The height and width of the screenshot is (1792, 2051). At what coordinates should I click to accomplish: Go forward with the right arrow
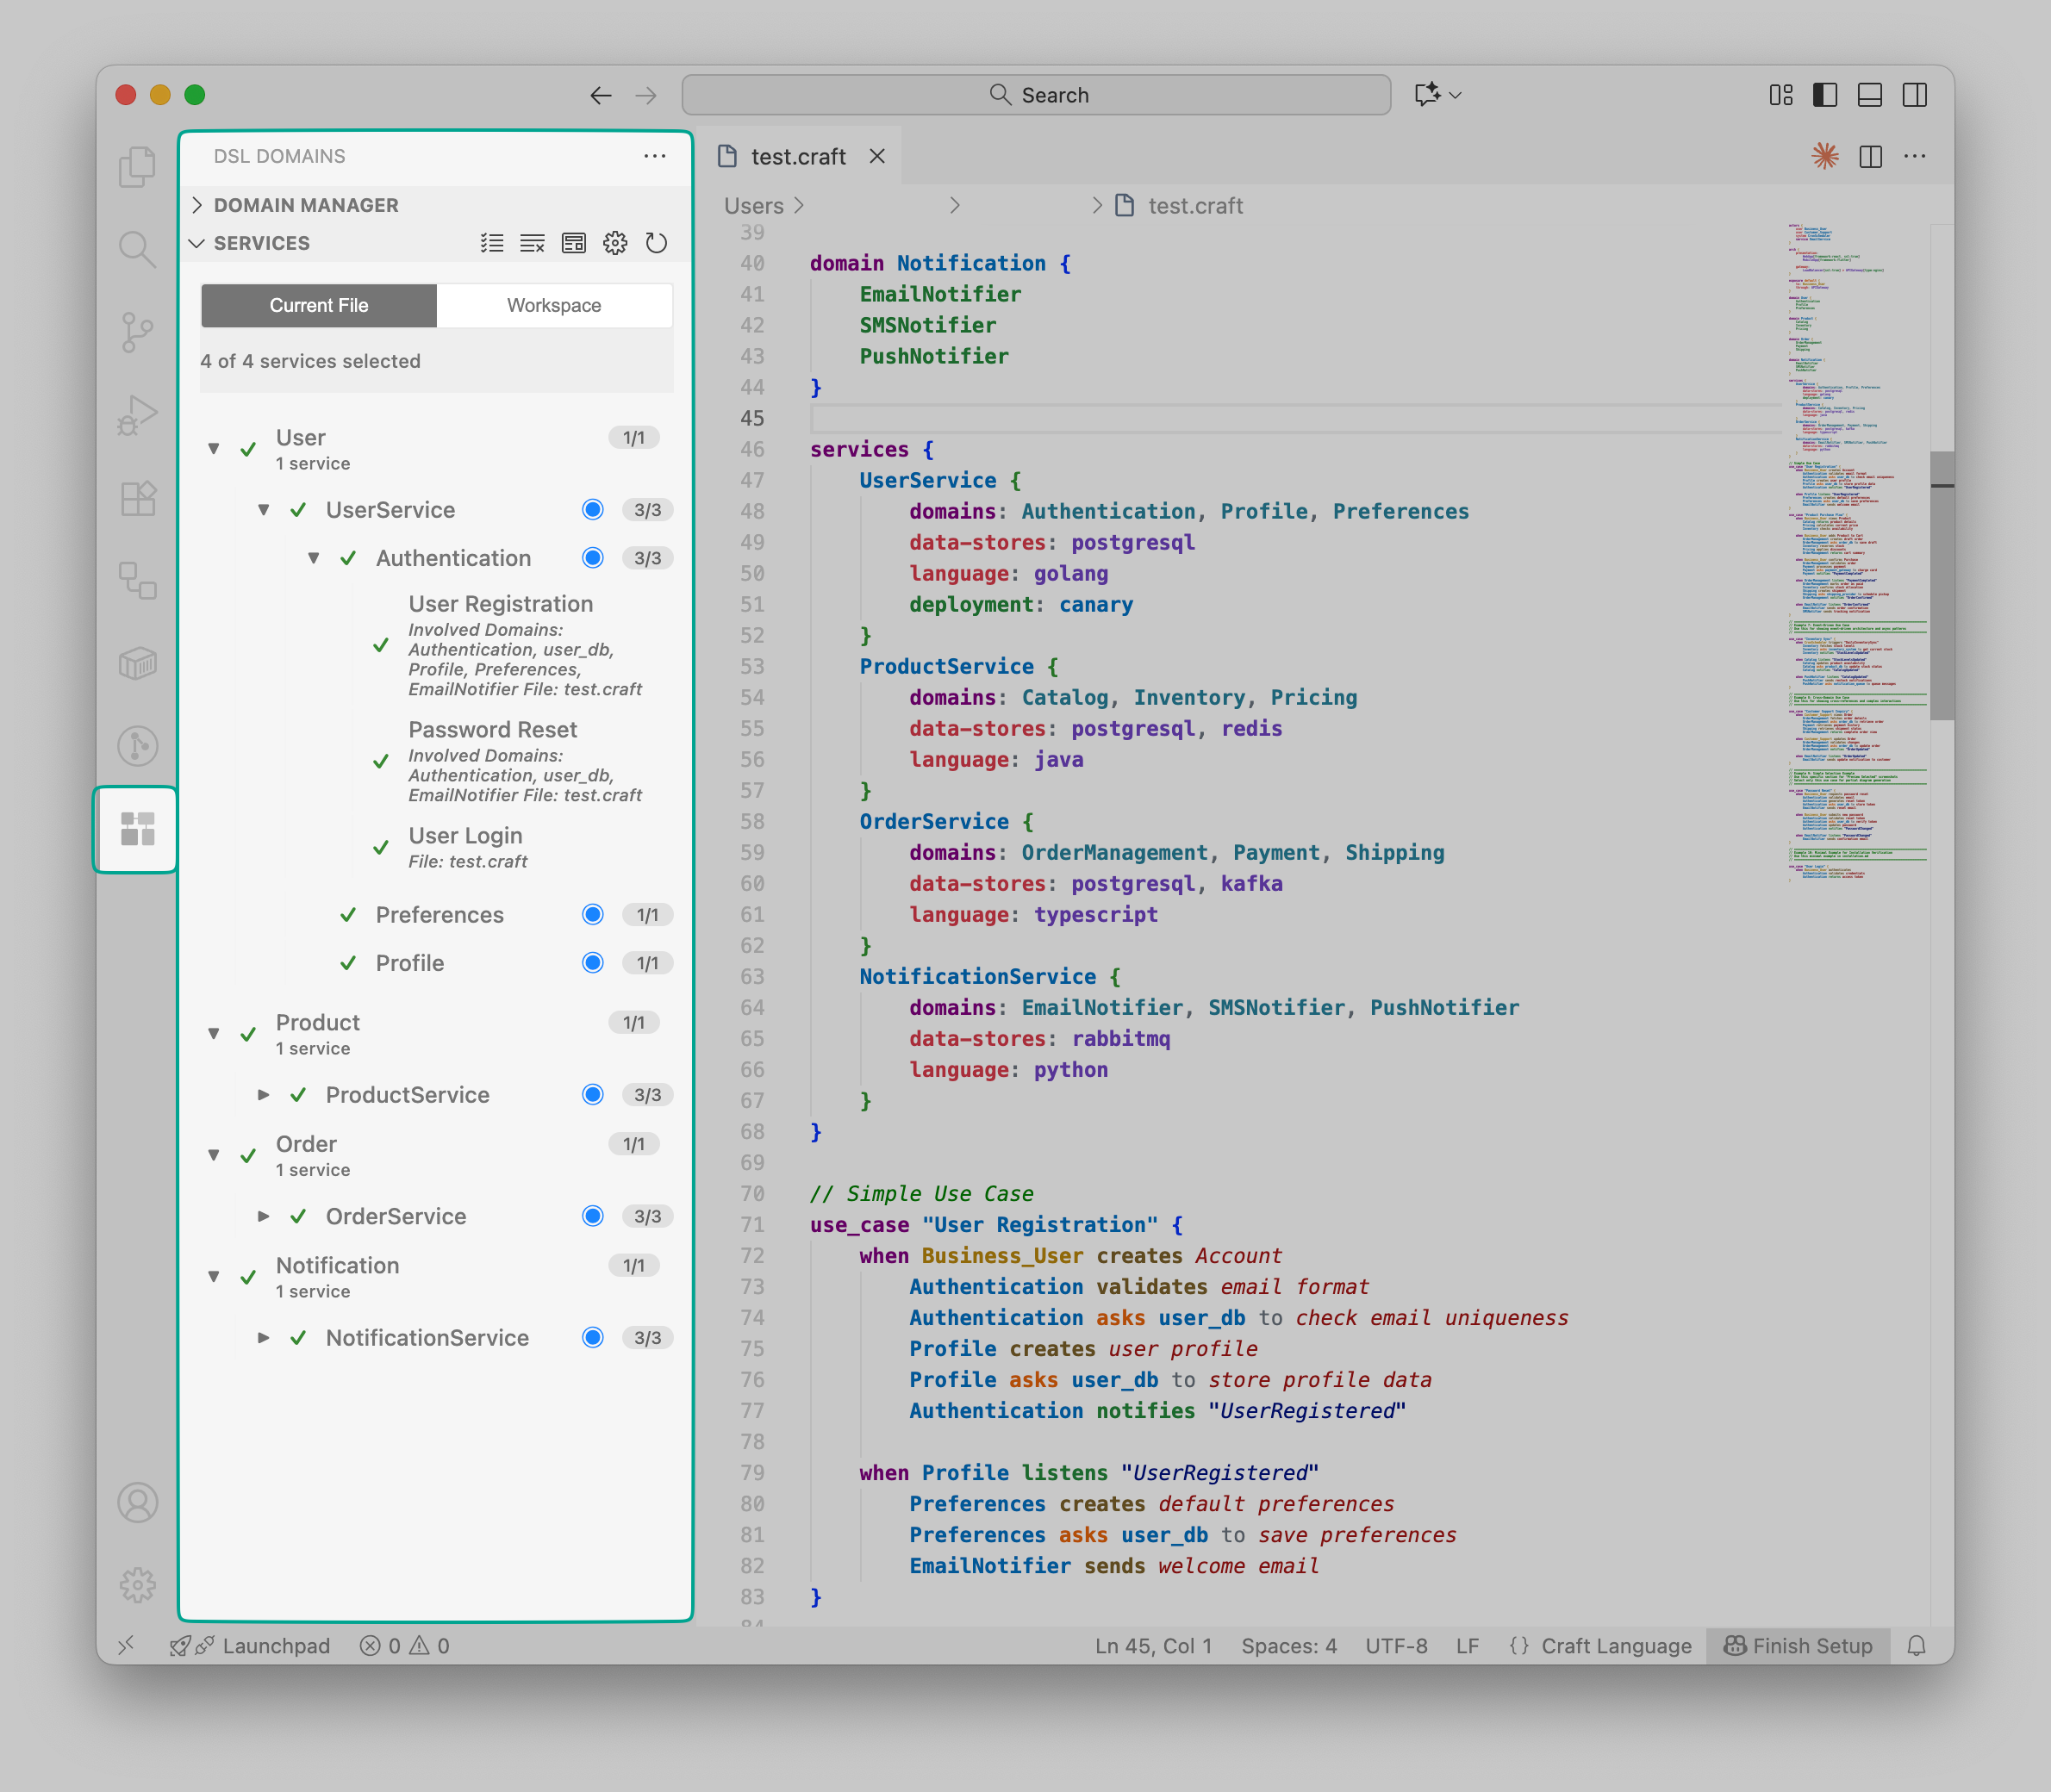point(646,95)
